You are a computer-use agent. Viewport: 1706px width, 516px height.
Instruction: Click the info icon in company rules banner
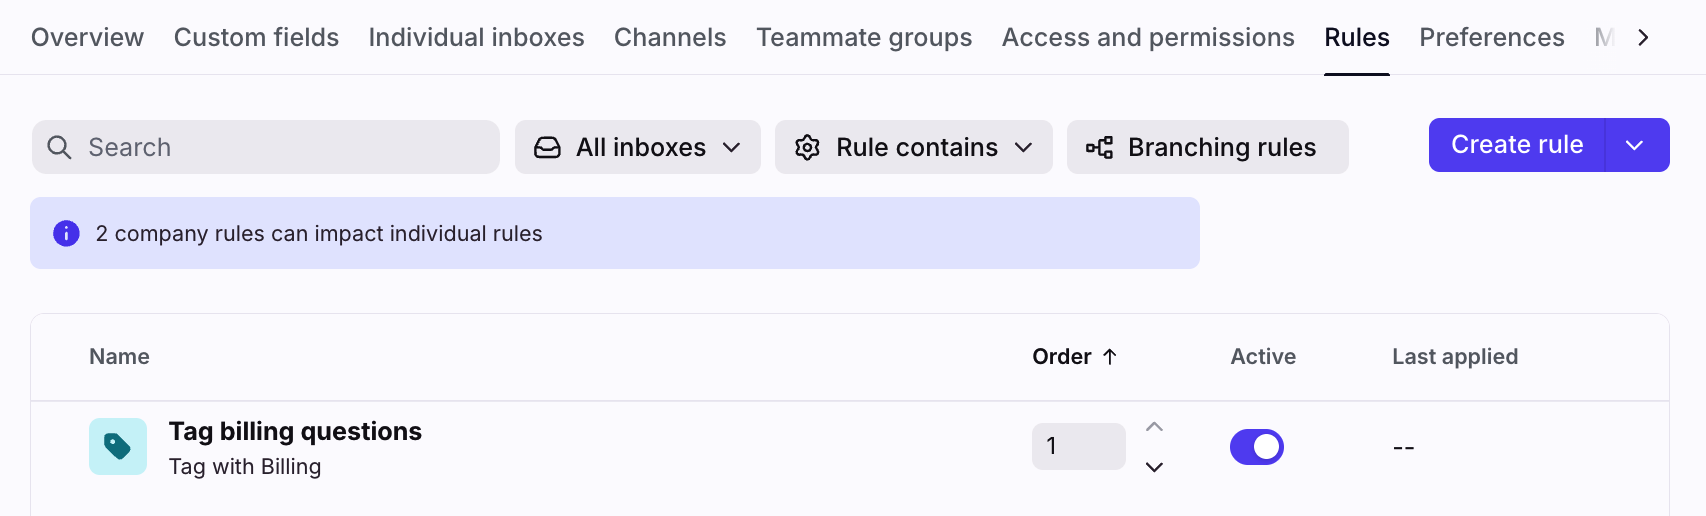[66, 233]
